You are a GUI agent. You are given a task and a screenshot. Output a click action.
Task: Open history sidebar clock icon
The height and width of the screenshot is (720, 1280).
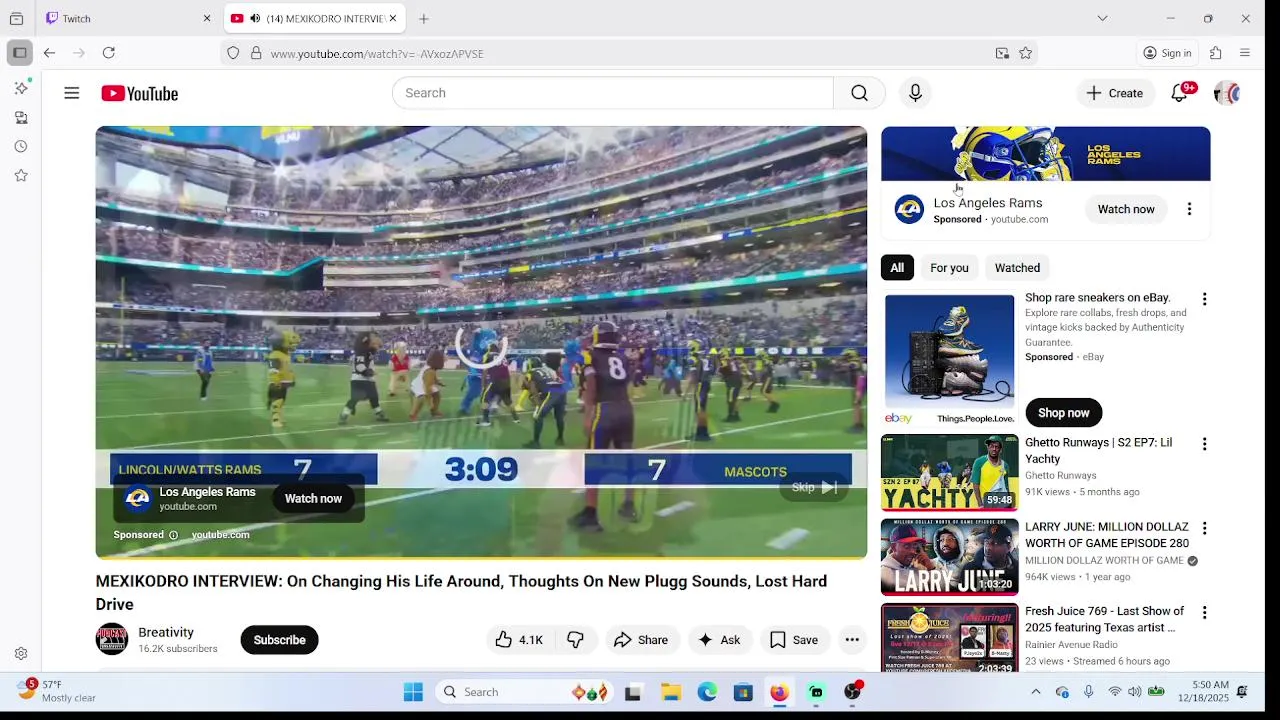pos(21,147)
